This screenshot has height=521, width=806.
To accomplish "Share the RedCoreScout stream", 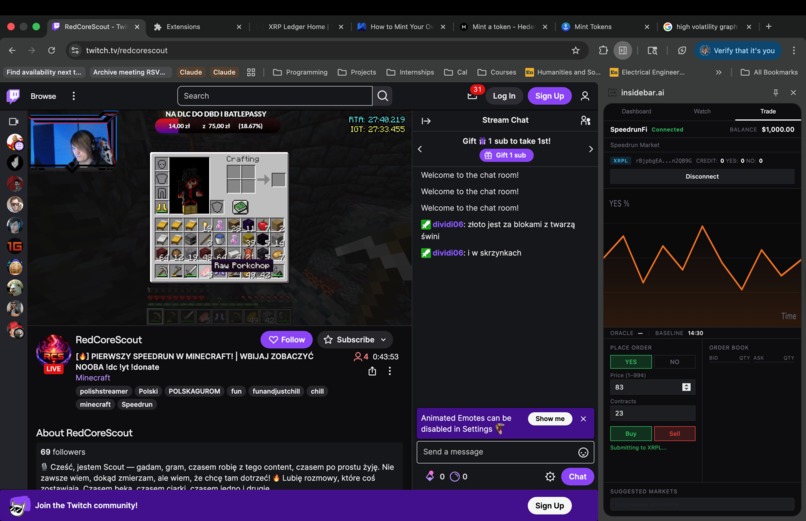I will (372, 371).
